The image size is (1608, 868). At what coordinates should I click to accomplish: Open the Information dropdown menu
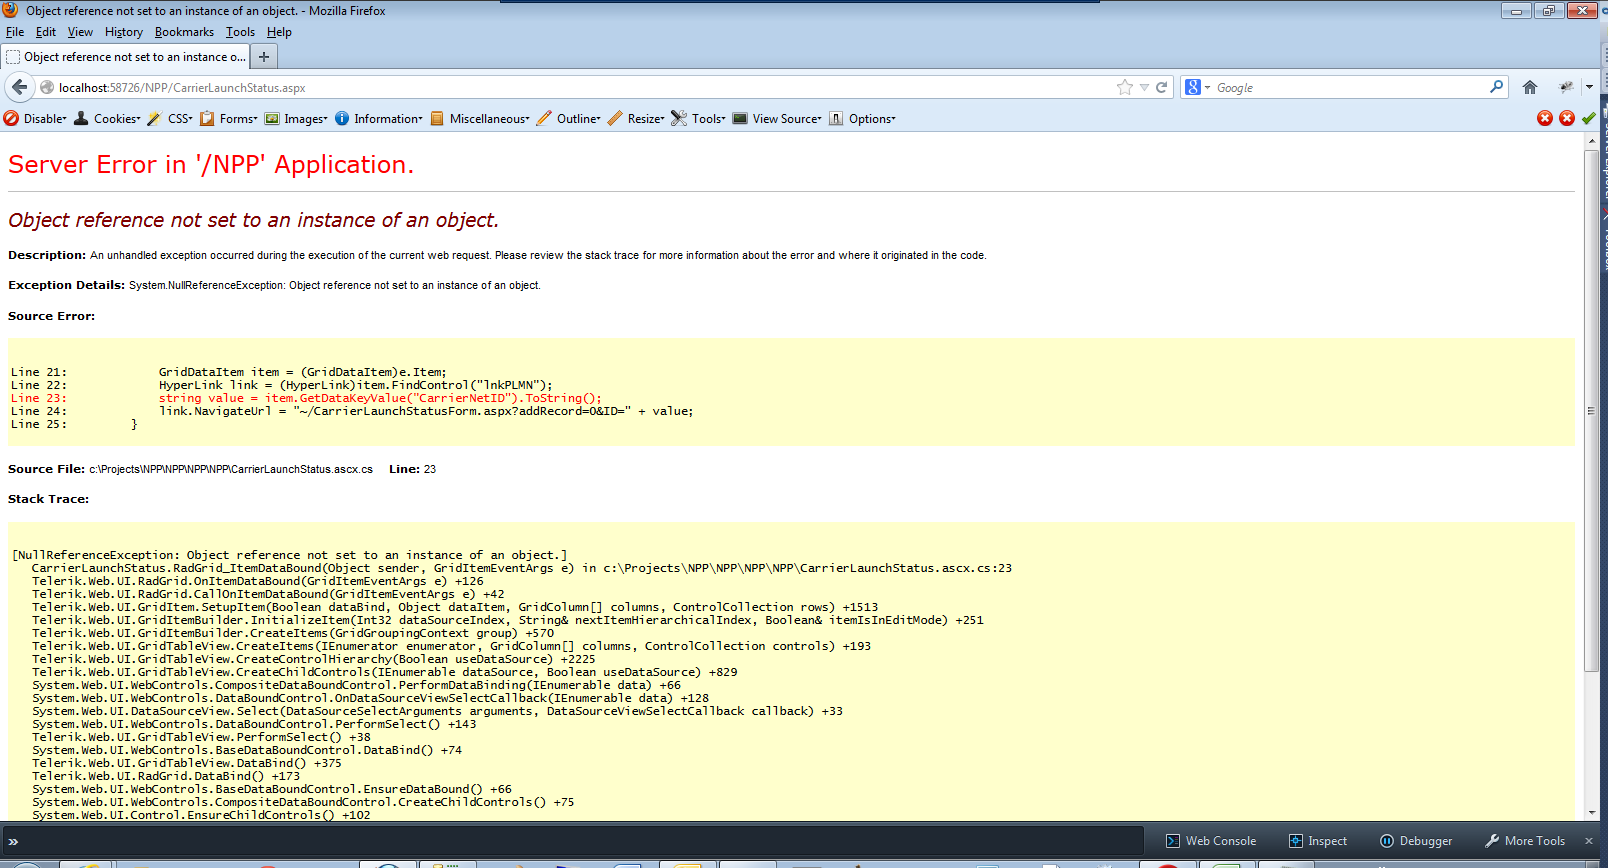click(379, 118)
